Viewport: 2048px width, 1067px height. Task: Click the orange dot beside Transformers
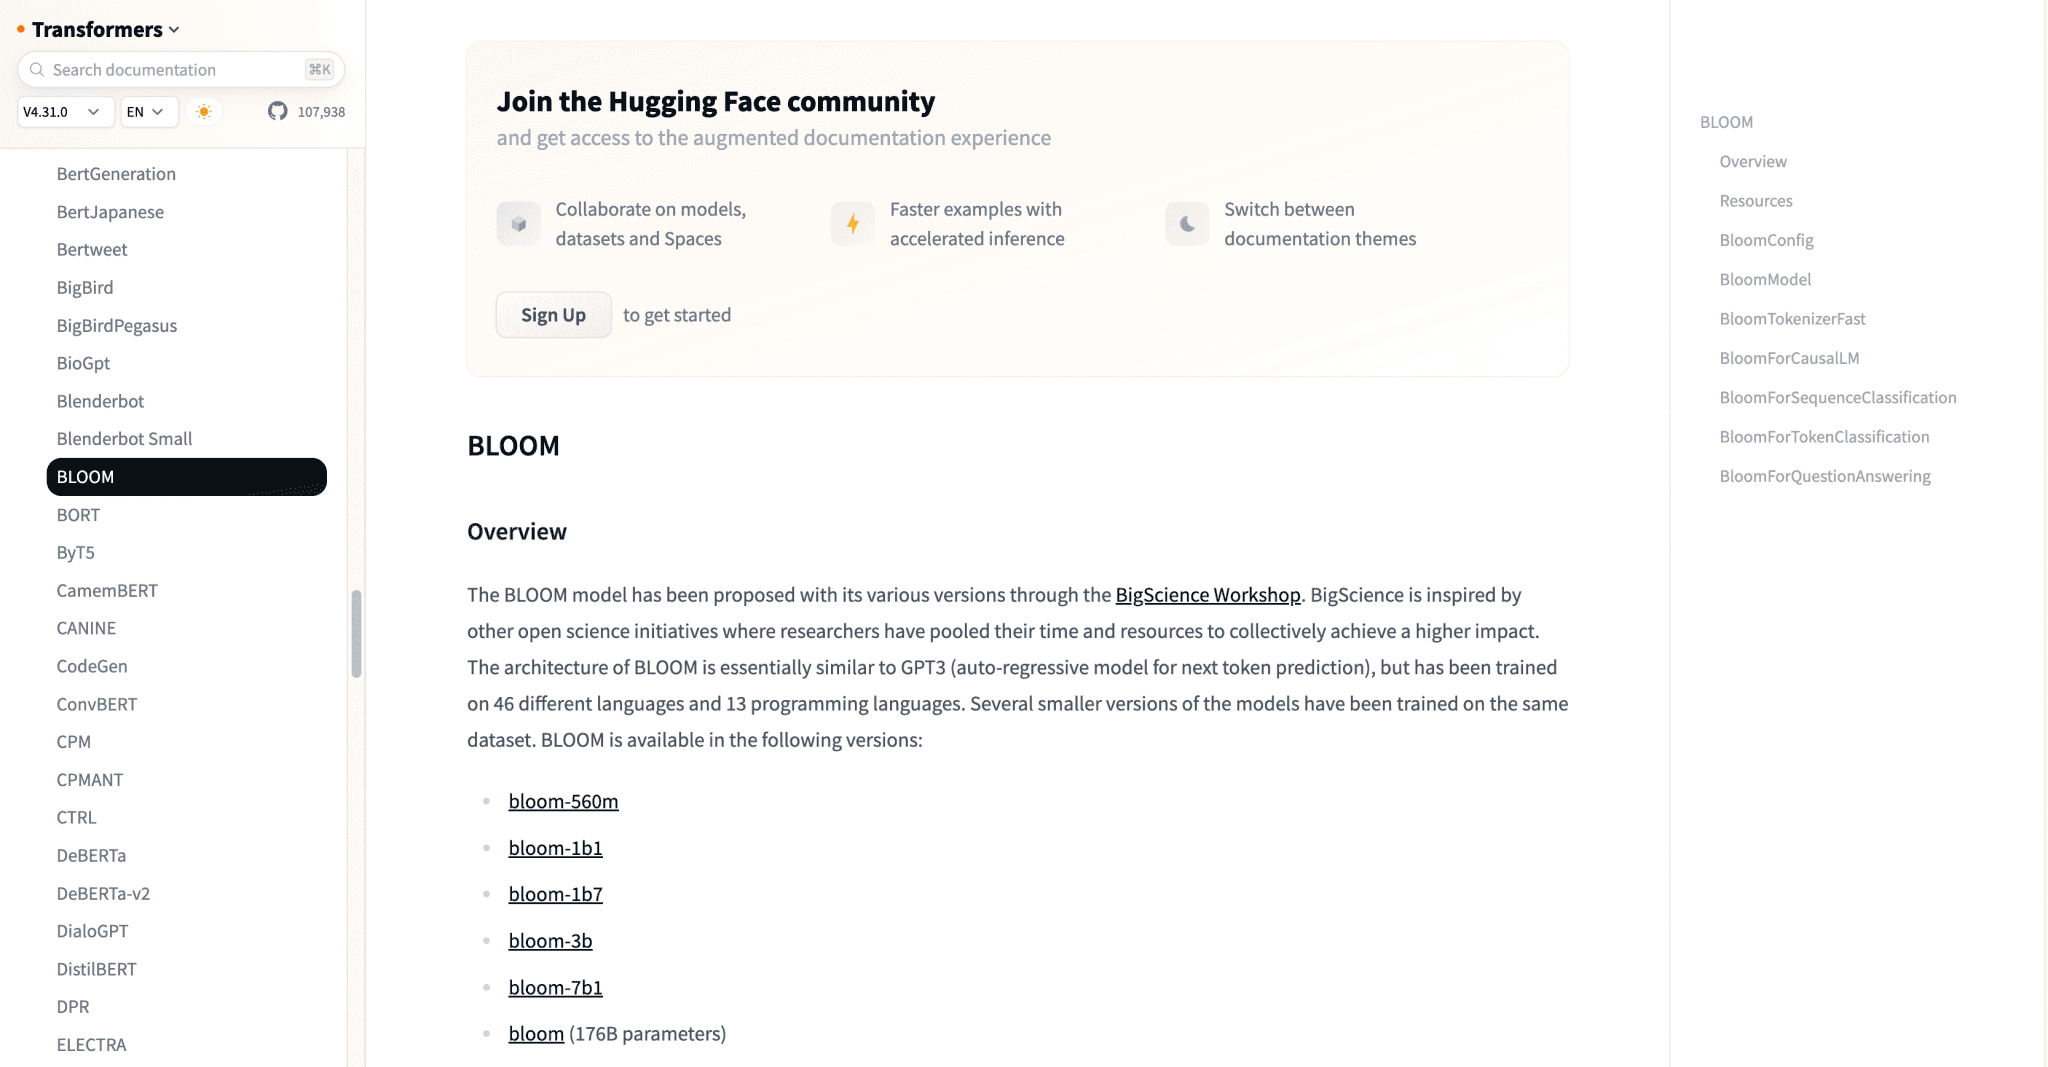(x=20, y=30)
